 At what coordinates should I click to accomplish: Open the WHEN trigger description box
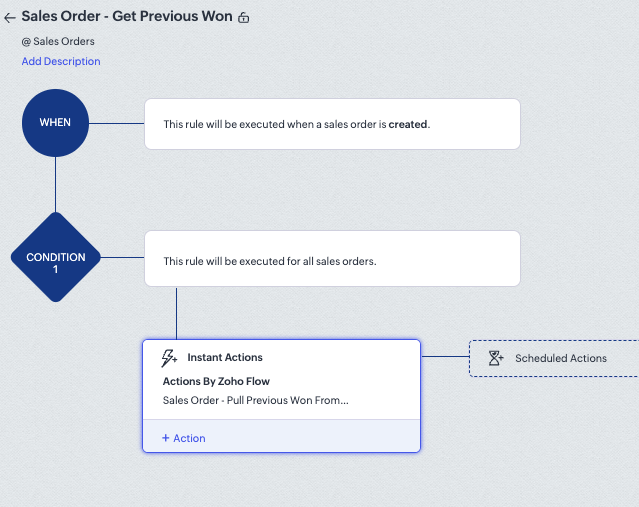pyautogui.click(x=332, y=124)
